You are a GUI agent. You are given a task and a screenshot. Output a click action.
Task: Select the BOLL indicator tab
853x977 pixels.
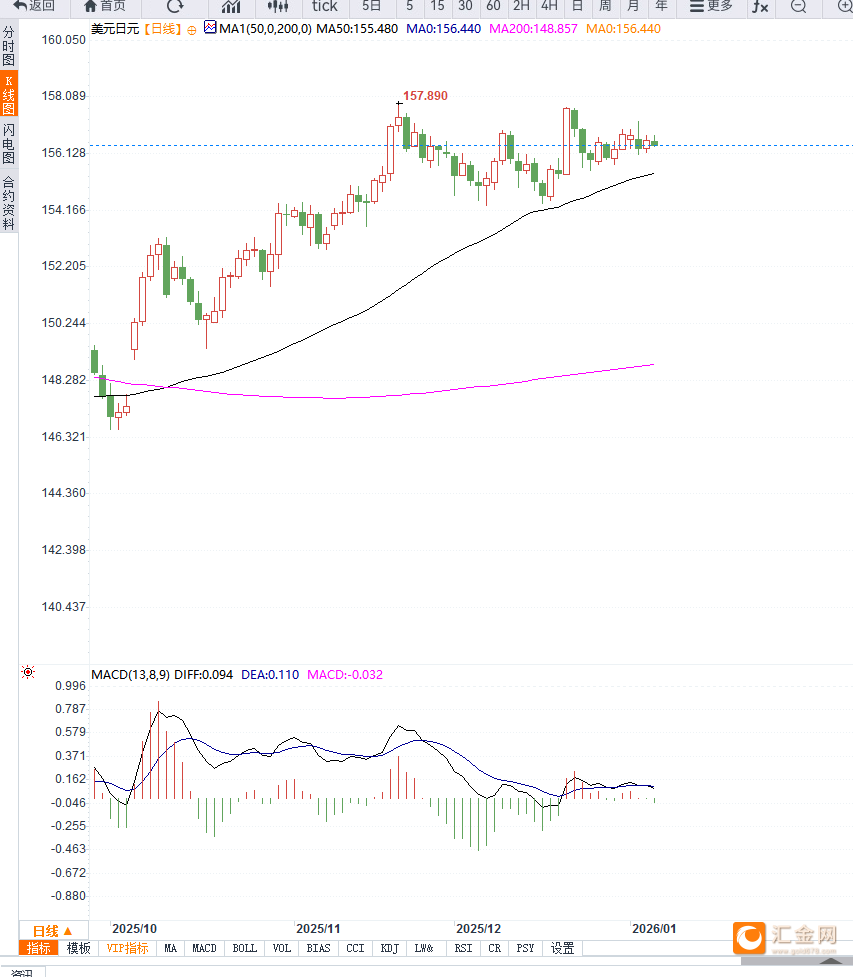click(244, 948)
